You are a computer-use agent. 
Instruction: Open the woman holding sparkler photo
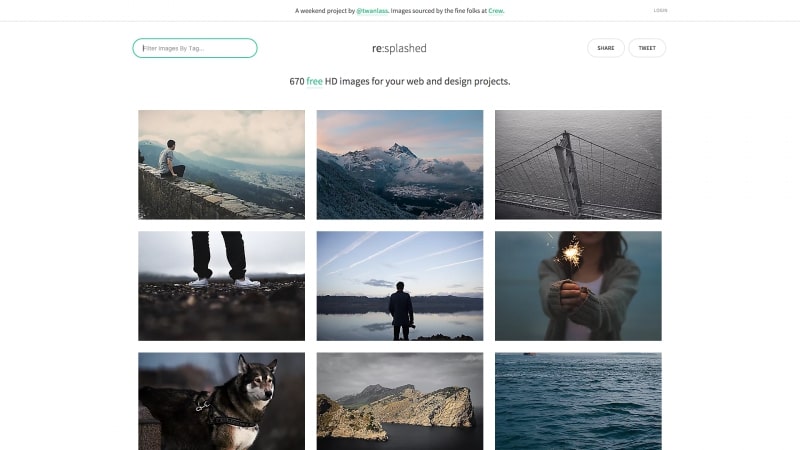(578, 286)
